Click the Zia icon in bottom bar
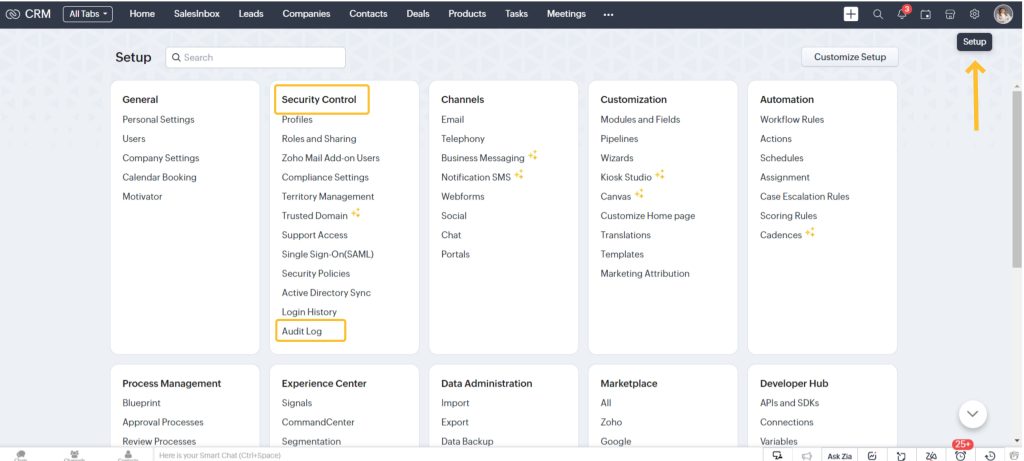This screenshot has height=461, width=1024. [x=931, y=456]
